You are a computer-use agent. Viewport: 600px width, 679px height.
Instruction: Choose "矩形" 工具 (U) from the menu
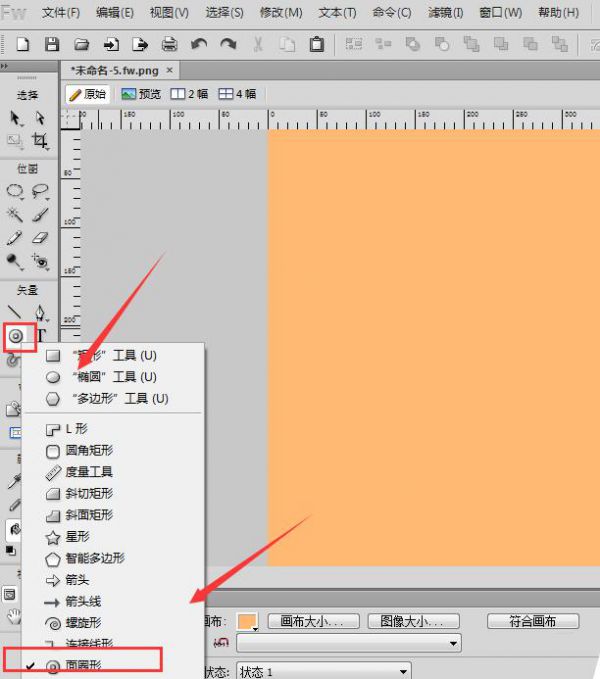pos(113,356)
